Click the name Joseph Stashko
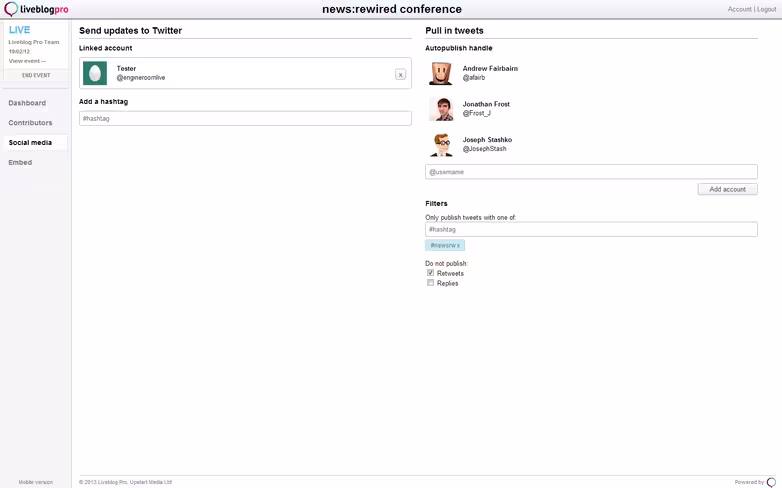782x488 pixels. tap(487, 140)
